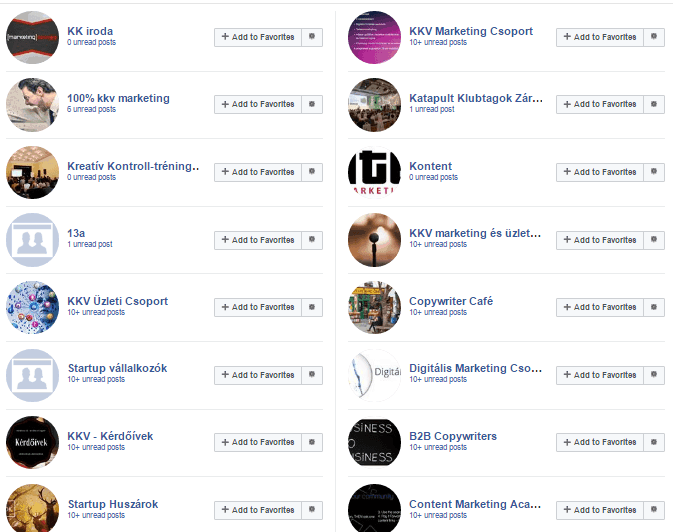Click the KK iroda group avatar

32,37
